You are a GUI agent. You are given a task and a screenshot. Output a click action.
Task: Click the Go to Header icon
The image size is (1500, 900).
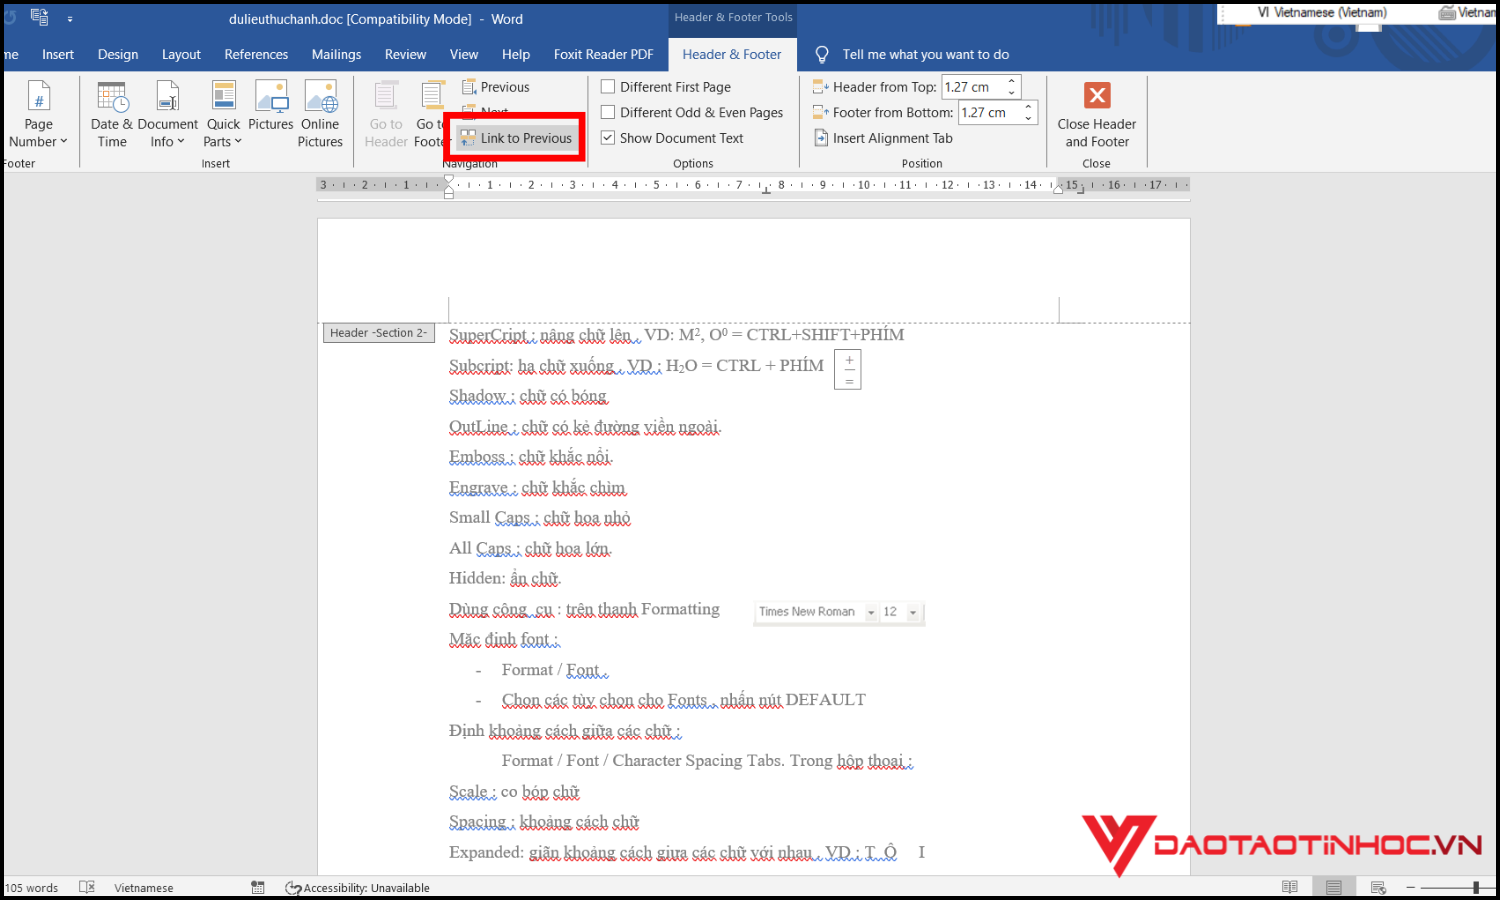(386, 97)
